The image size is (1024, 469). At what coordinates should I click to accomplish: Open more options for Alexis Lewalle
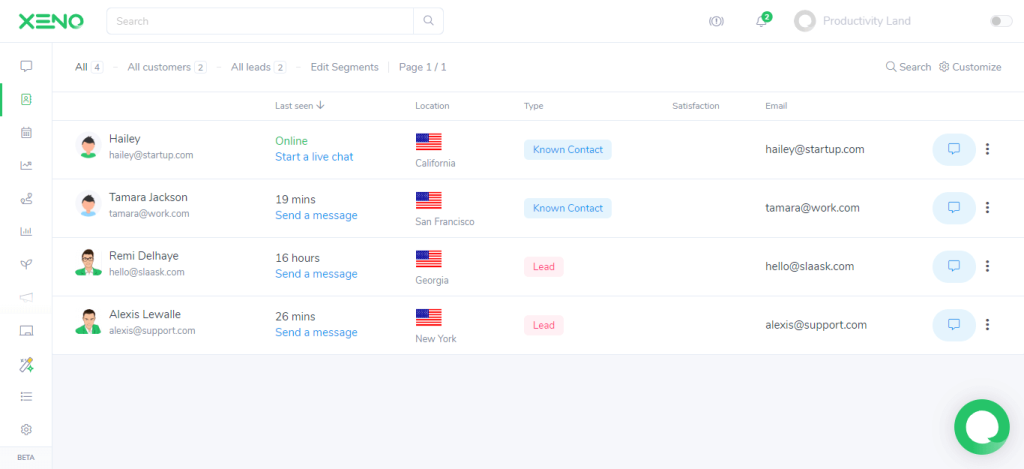[x=987, y=325]
